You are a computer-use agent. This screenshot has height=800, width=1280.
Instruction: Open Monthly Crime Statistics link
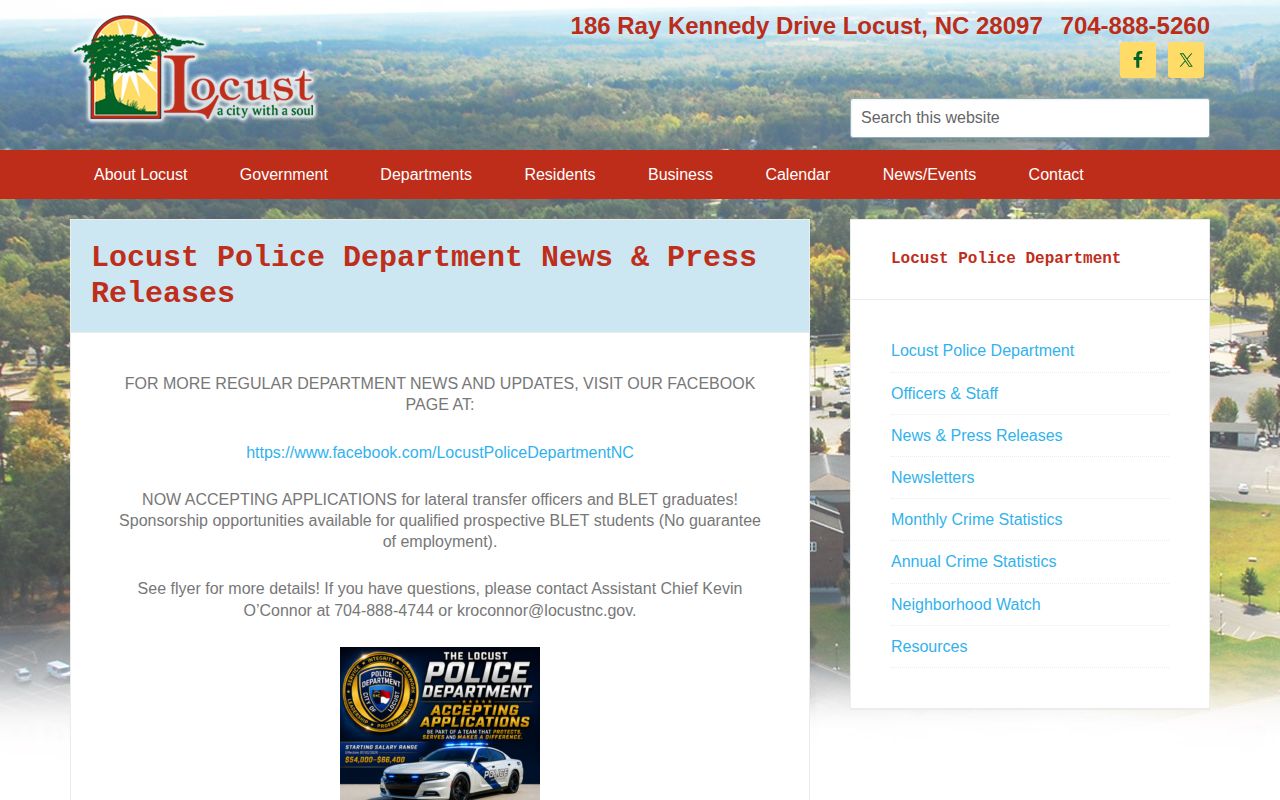977,519
